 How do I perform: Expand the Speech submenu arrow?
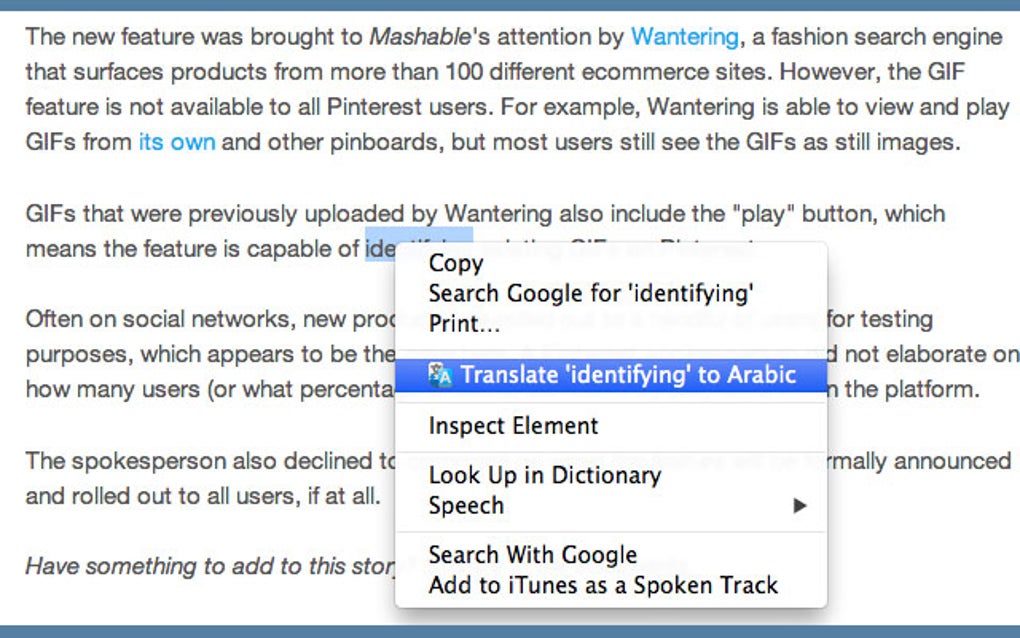[x=800, y=506]
